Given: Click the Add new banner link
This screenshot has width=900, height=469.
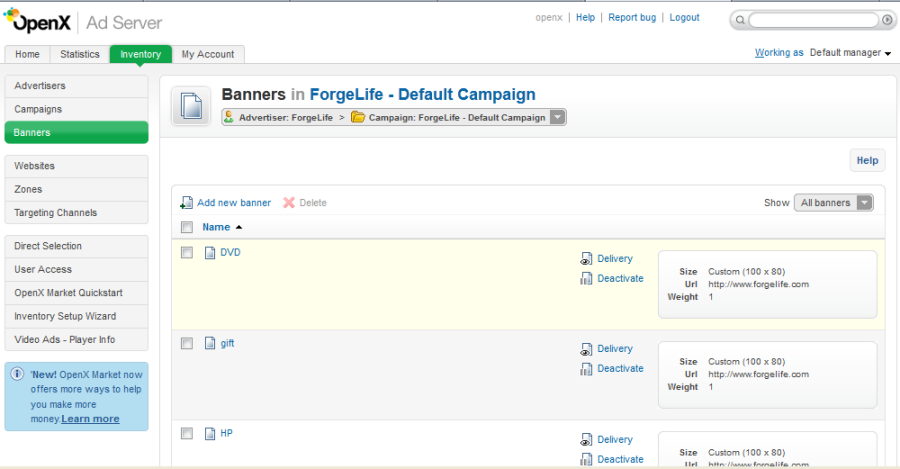Looking at the screenshot, I should pos(234,203).
